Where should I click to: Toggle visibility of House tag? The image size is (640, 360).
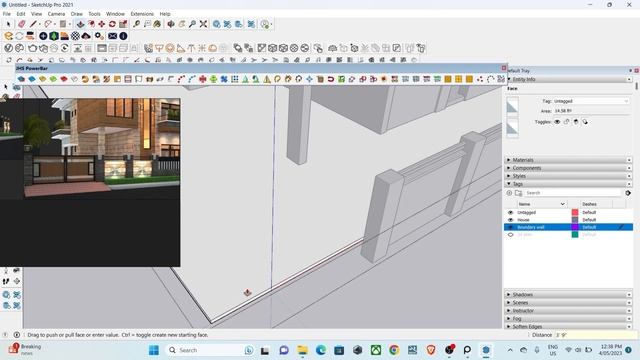click(510, 220)
